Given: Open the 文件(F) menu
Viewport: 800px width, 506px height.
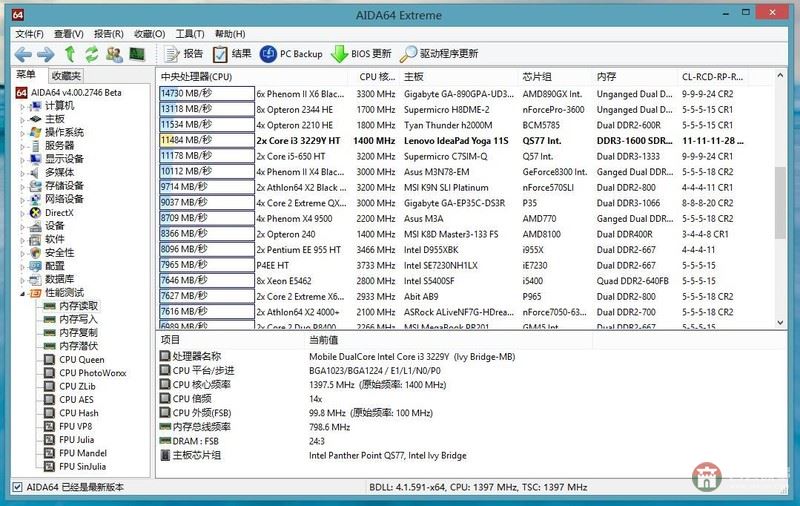Looking at the screenshot, I should coord(29,34).
